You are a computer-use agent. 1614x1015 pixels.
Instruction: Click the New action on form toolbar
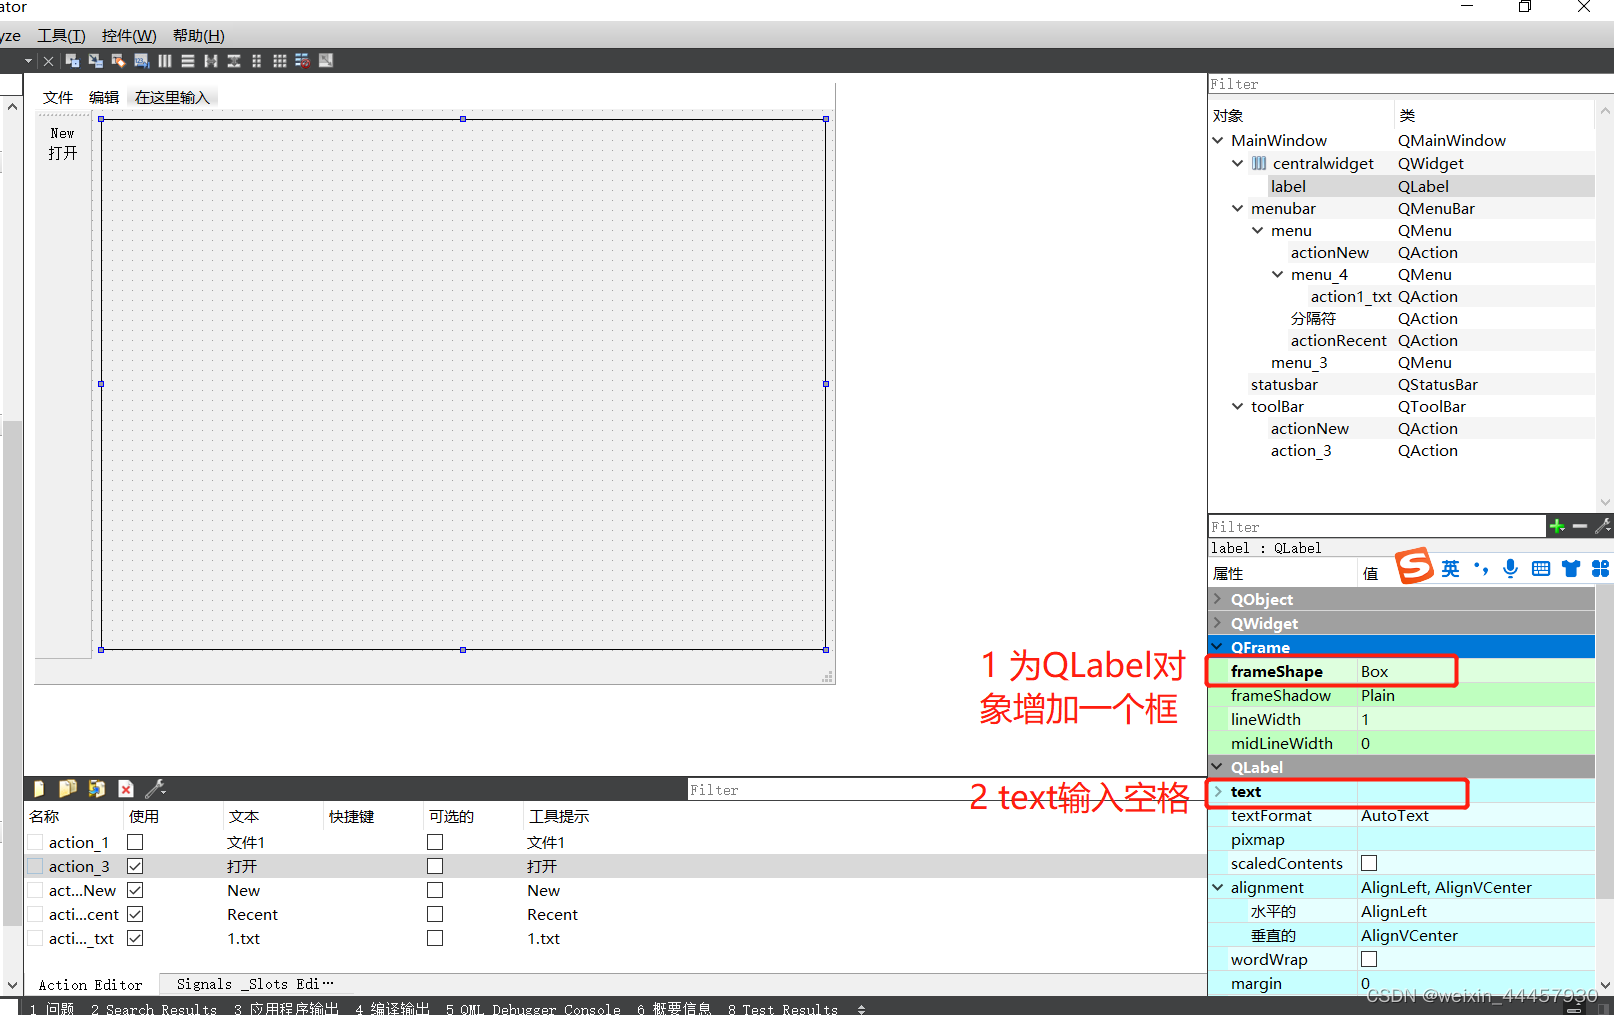[x=62, y=133]
